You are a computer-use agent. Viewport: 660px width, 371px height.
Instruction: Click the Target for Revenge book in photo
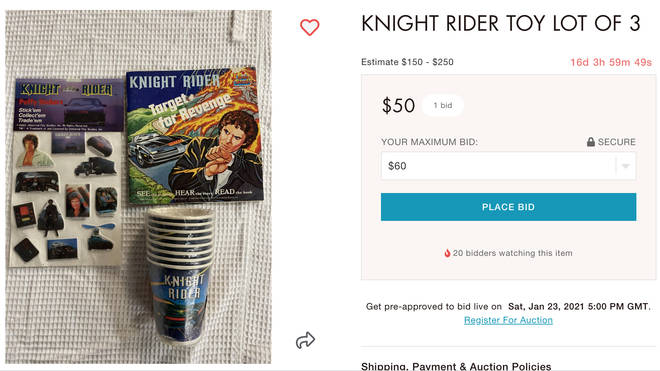[194, 136]
